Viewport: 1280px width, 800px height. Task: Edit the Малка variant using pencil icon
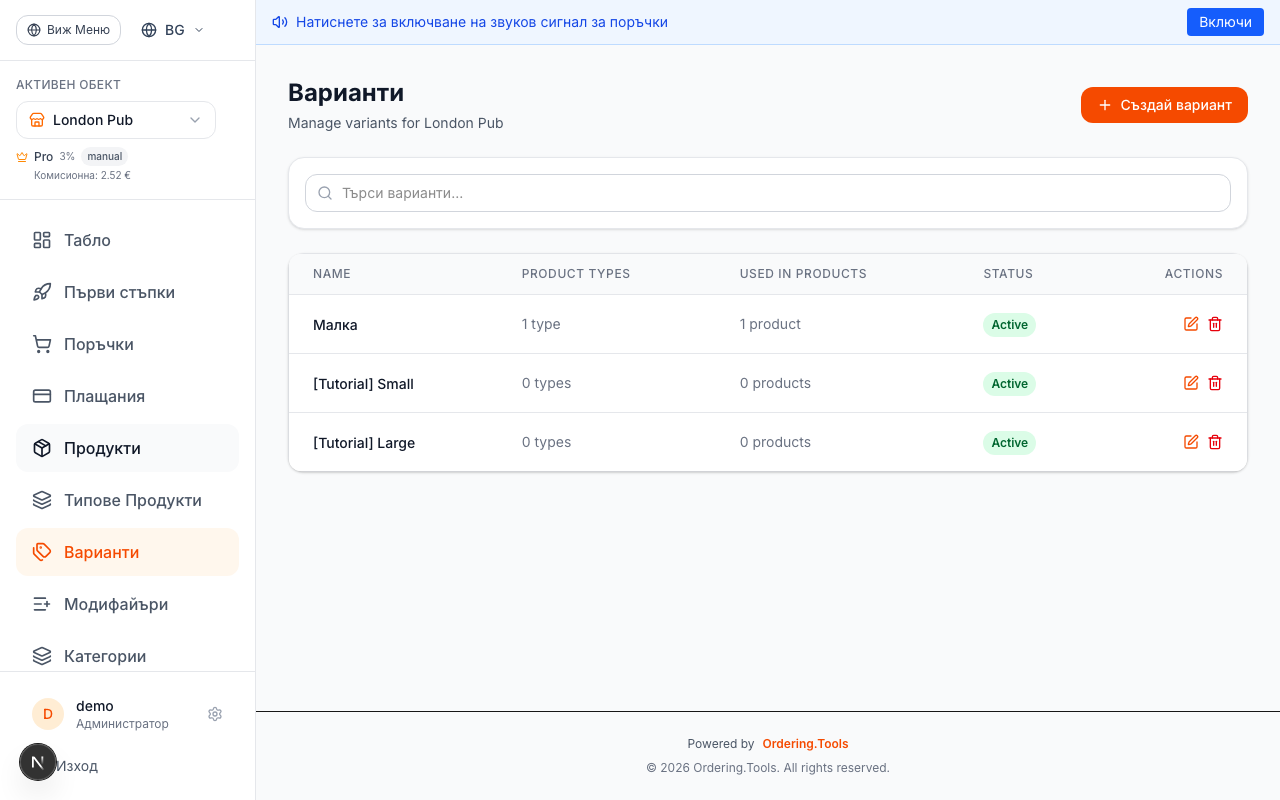tap(1190, 324)
